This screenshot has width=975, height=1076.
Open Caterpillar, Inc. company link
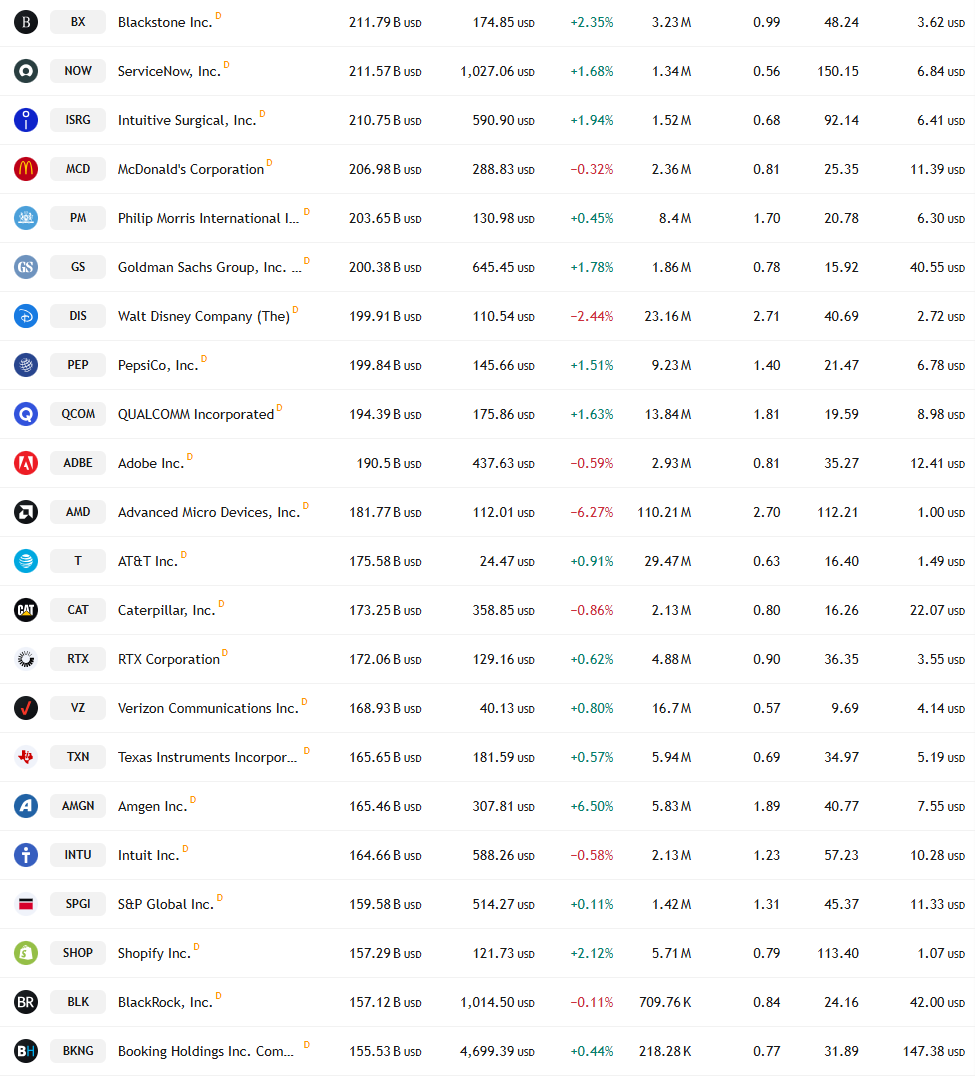pos(166,611)
